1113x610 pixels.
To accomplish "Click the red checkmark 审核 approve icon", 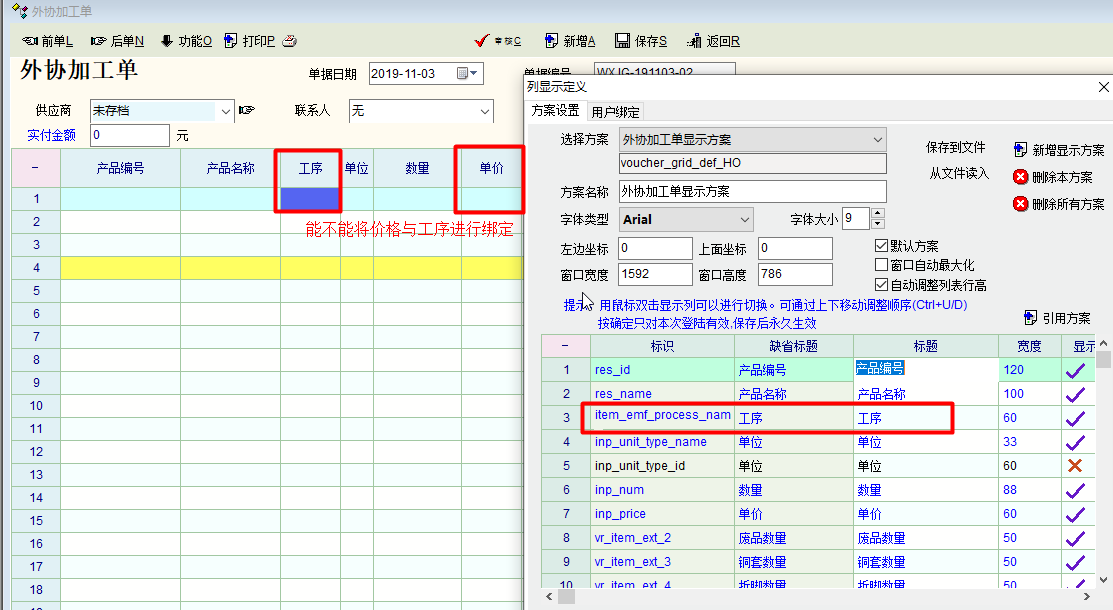I will pyautogui.click(x=481, y=41).
